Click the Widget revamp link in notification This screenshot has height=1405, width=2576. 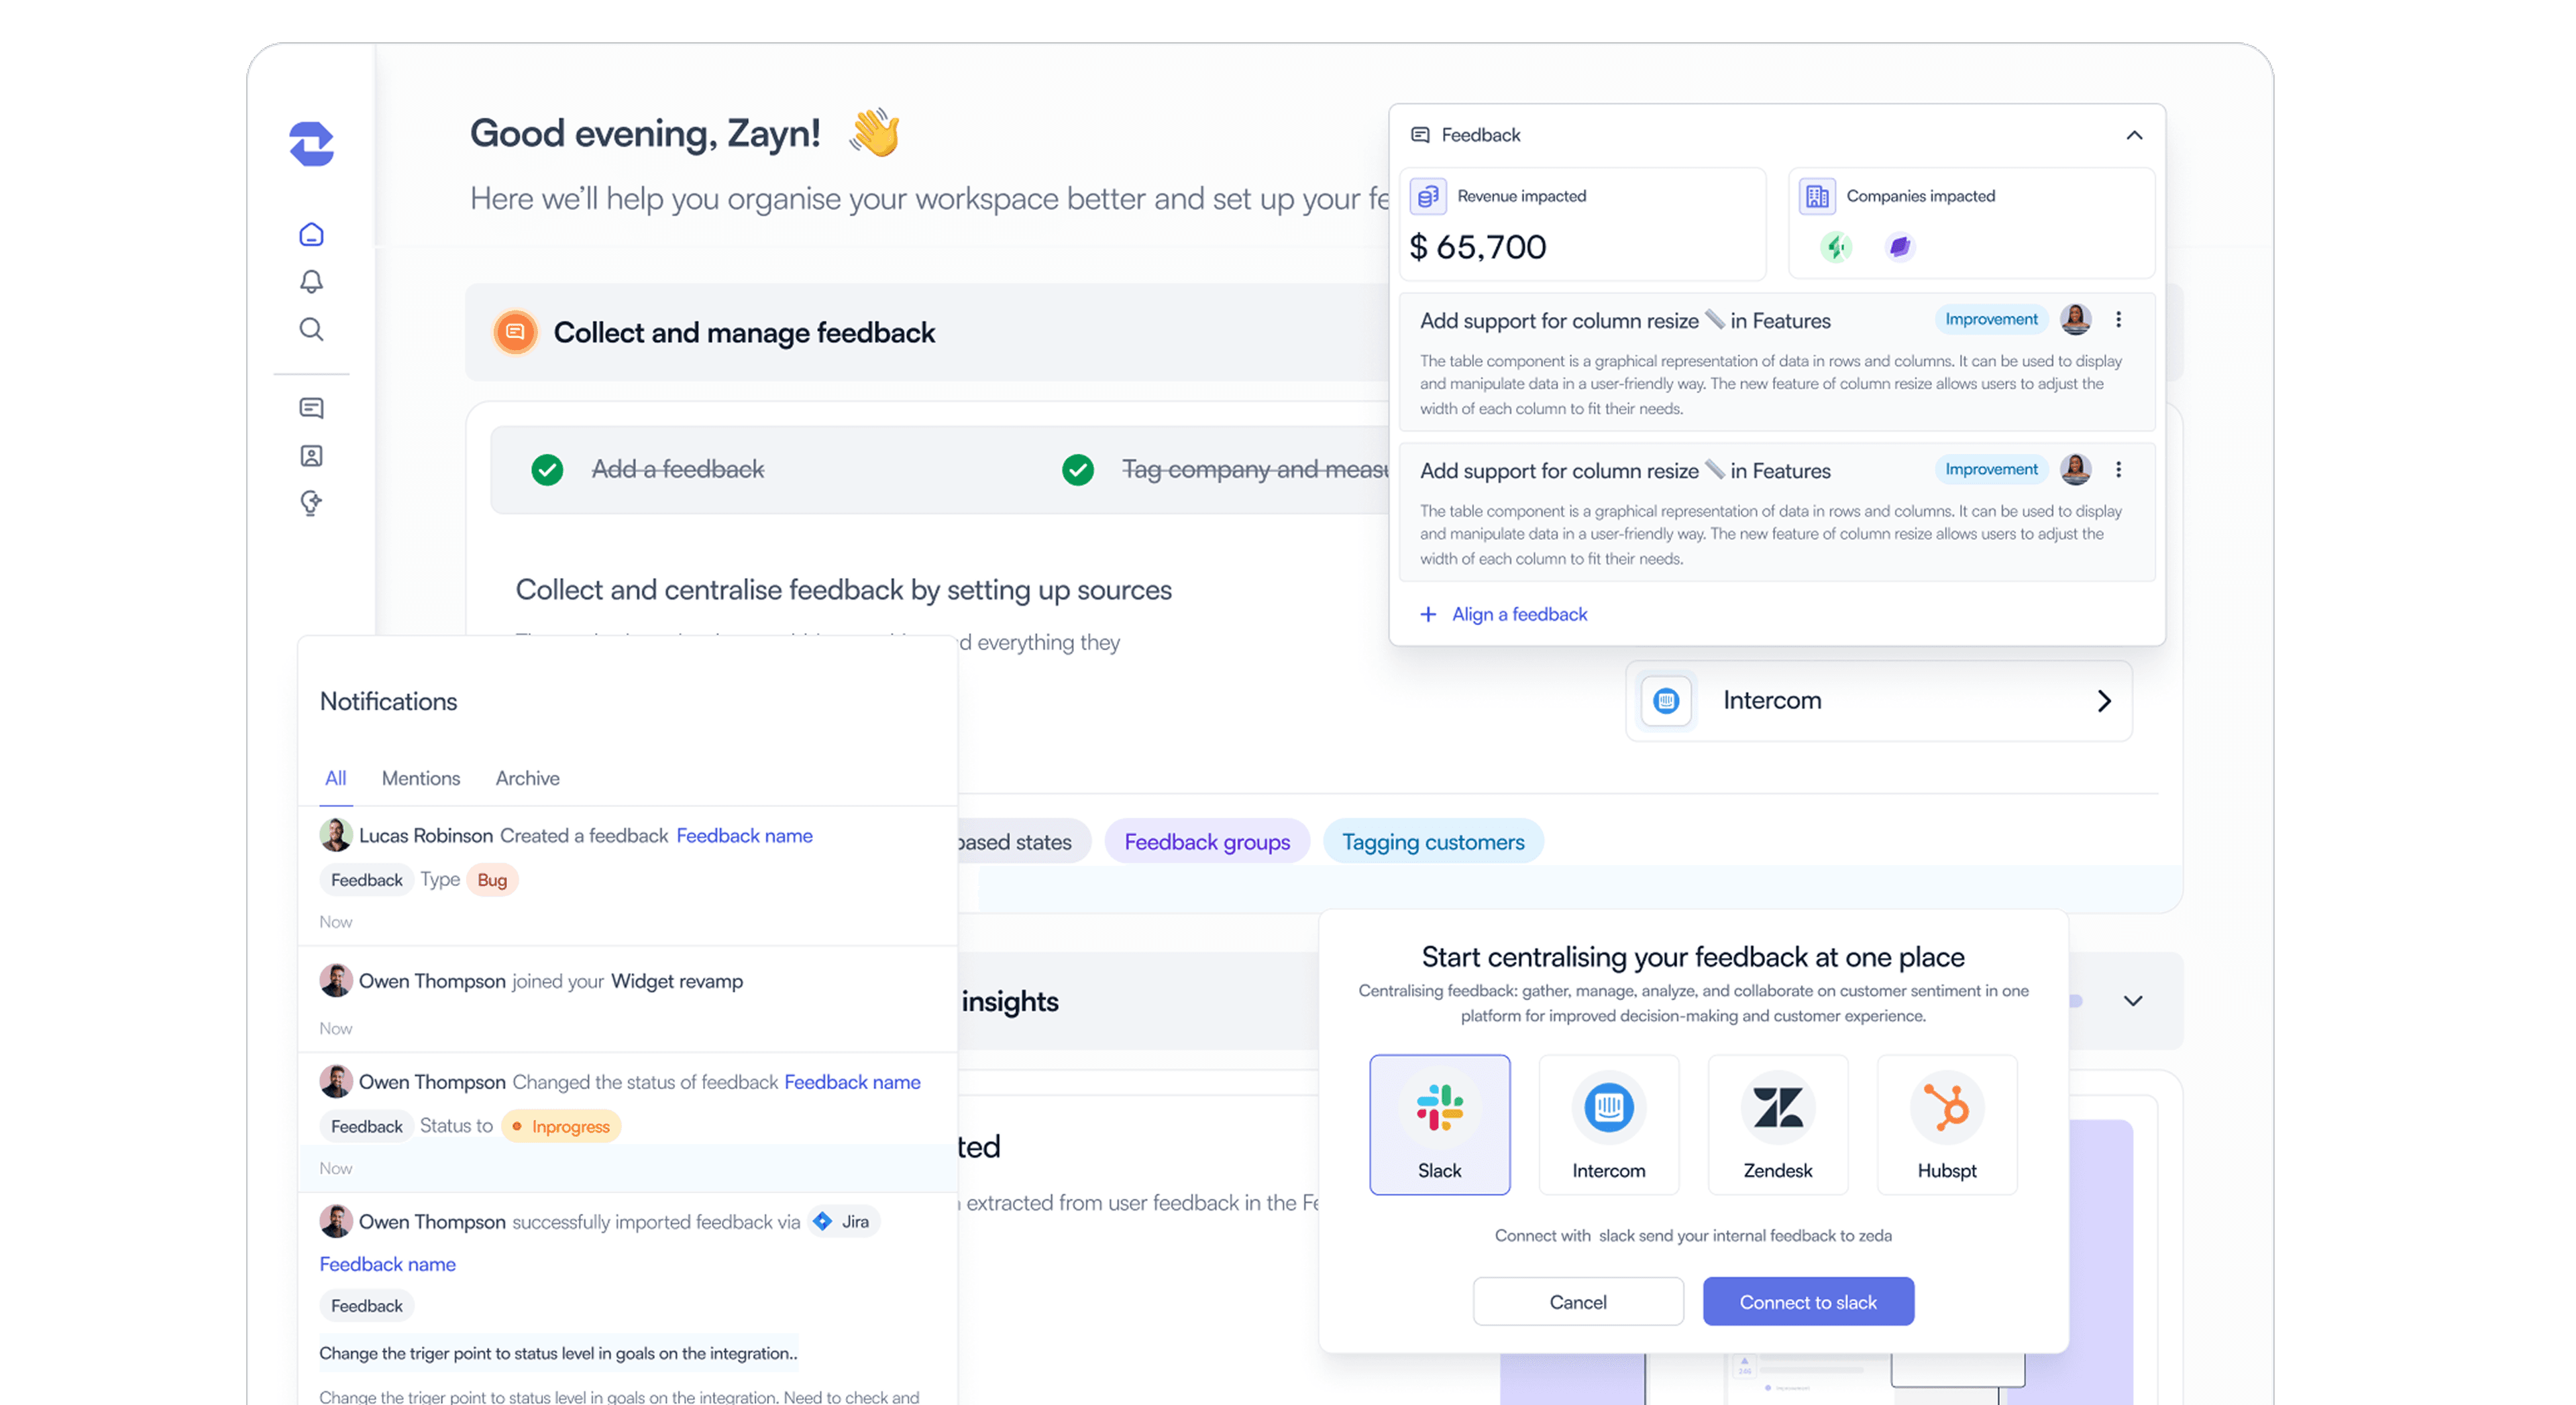(677, 981)
